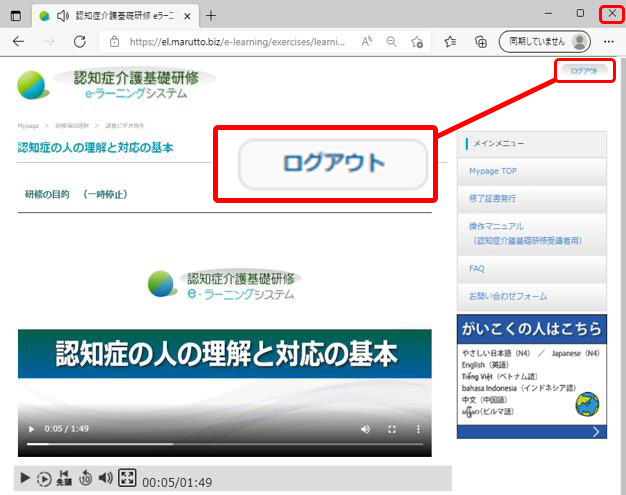Expand the がいこくの人はこちら banner arrow
Screen dimensions: 626x495
(x=596, y=432)
